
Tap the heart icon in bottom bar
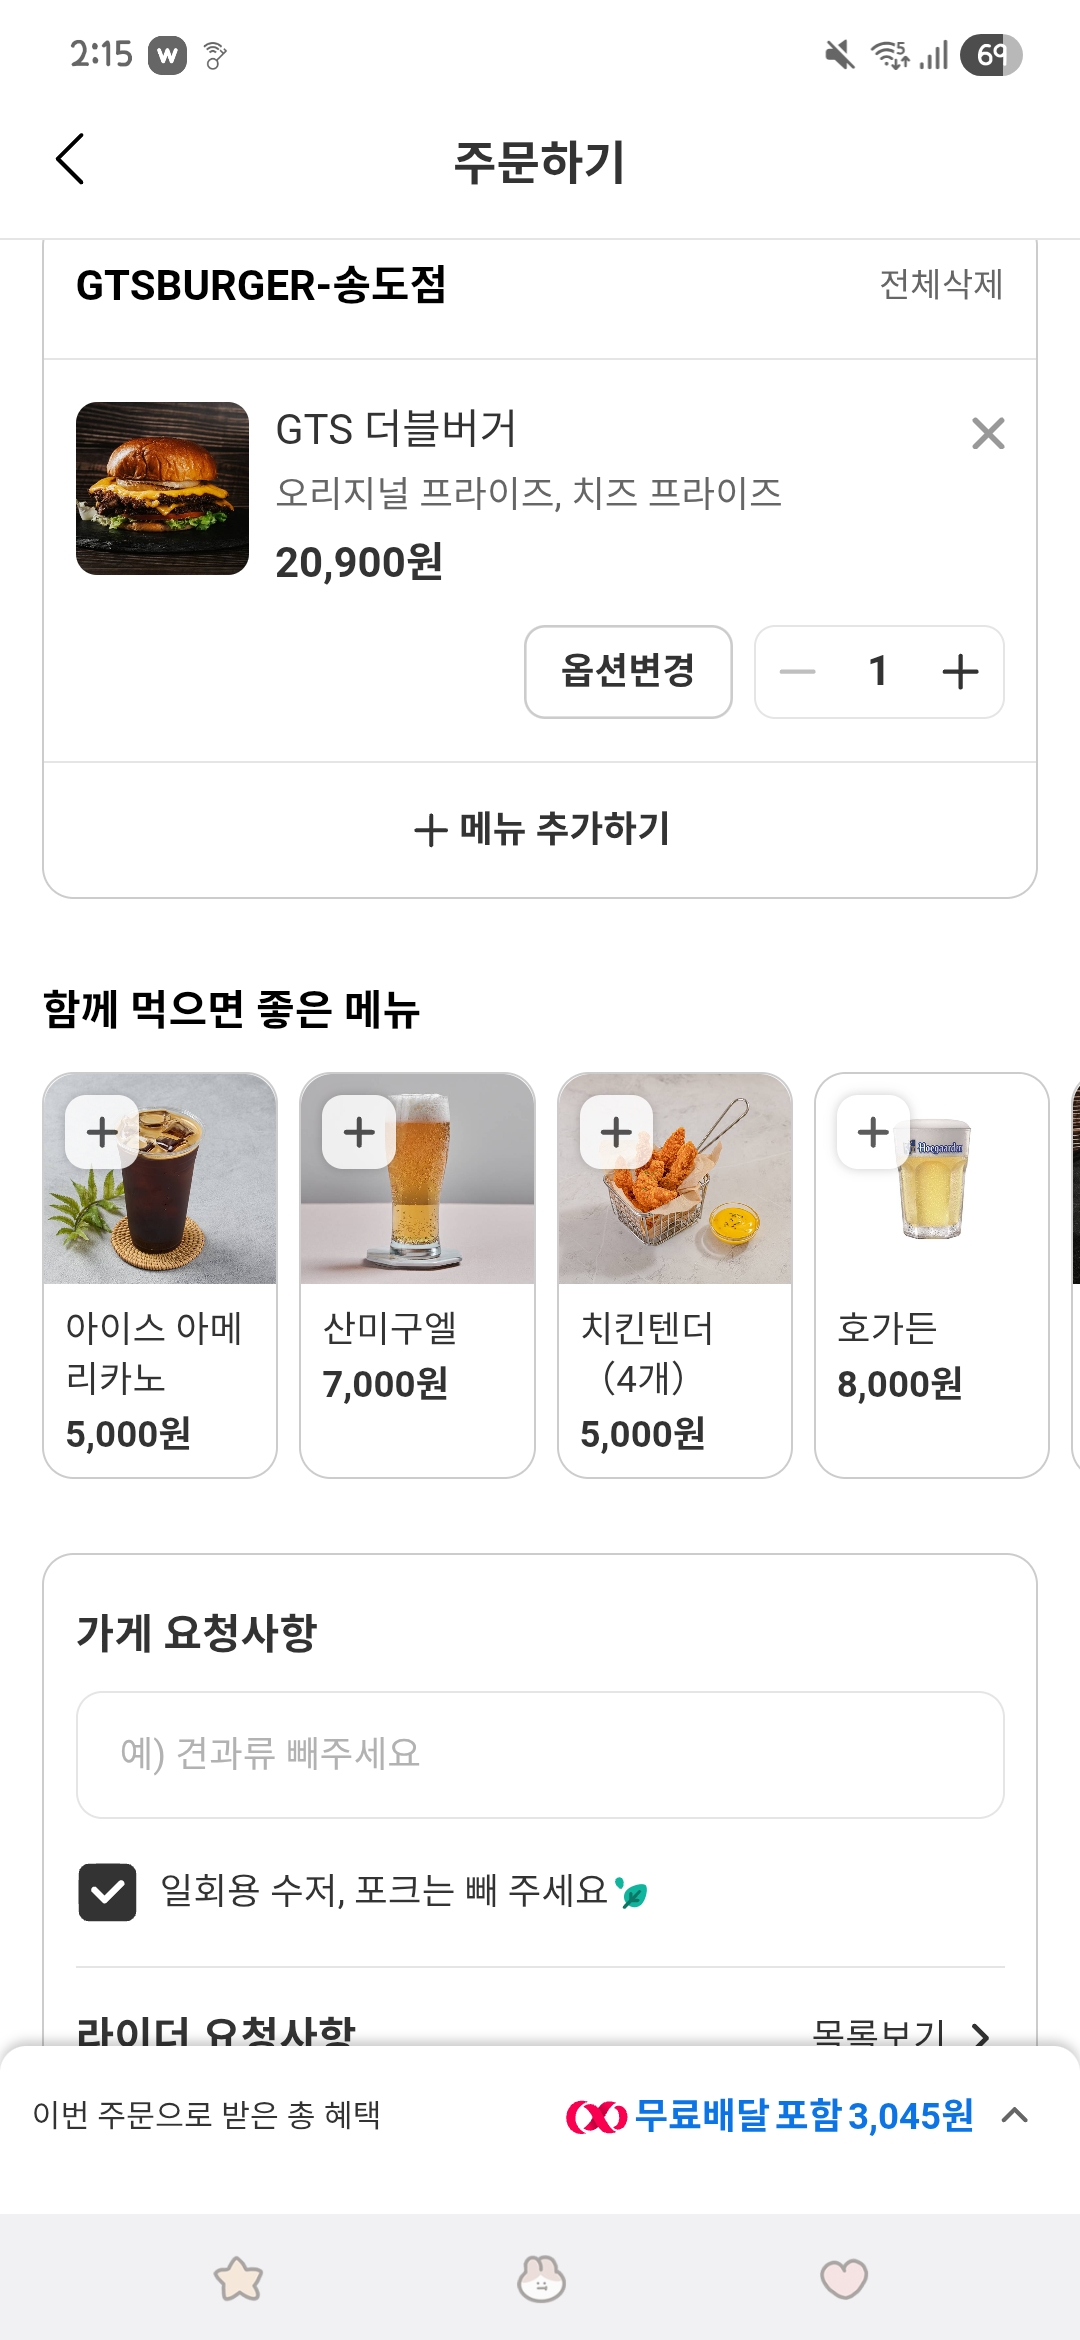click(x=843, y=2279)
